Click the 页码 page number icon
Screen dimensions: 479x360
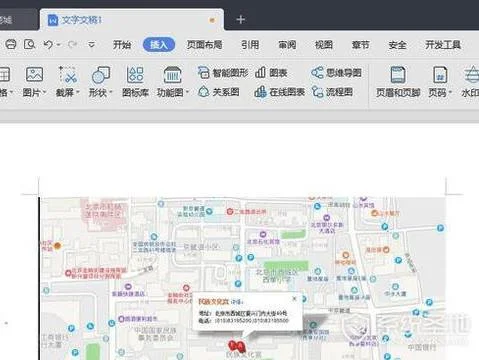440,74
